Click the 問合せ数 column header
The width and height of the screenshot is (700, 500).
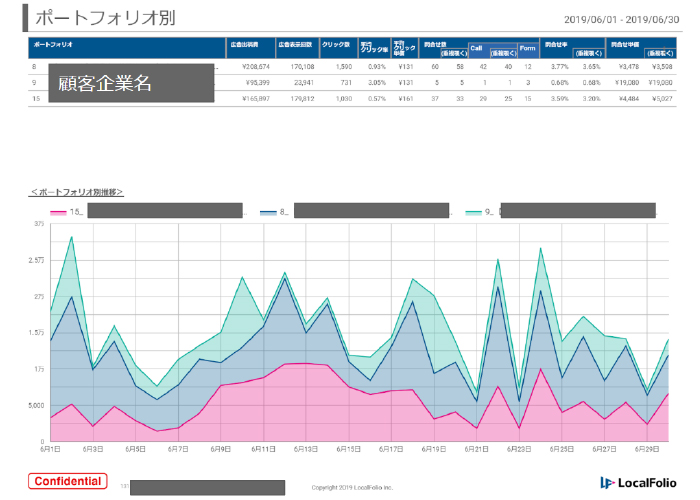(435, 45)
